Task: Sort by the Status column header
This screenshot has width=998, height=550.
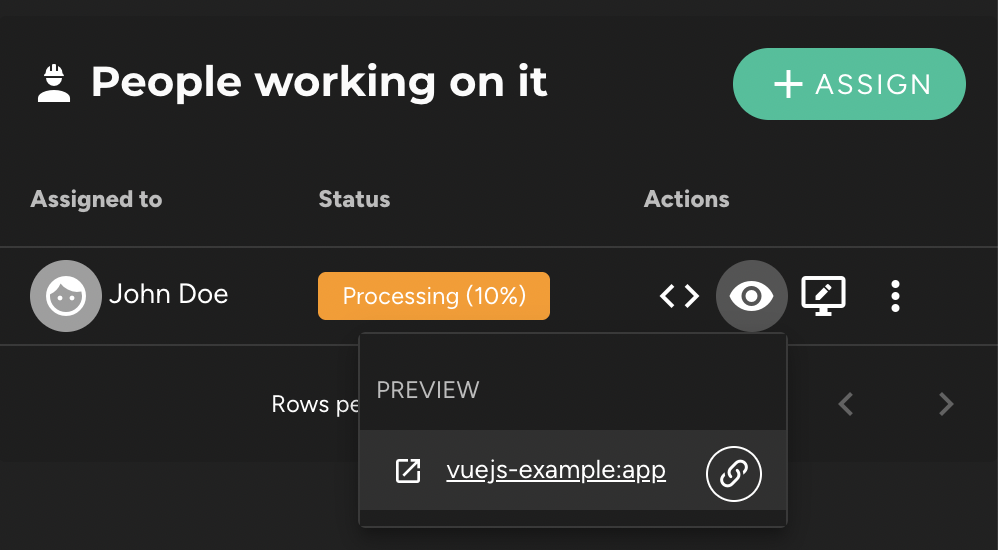Action: tap(354, 199)
